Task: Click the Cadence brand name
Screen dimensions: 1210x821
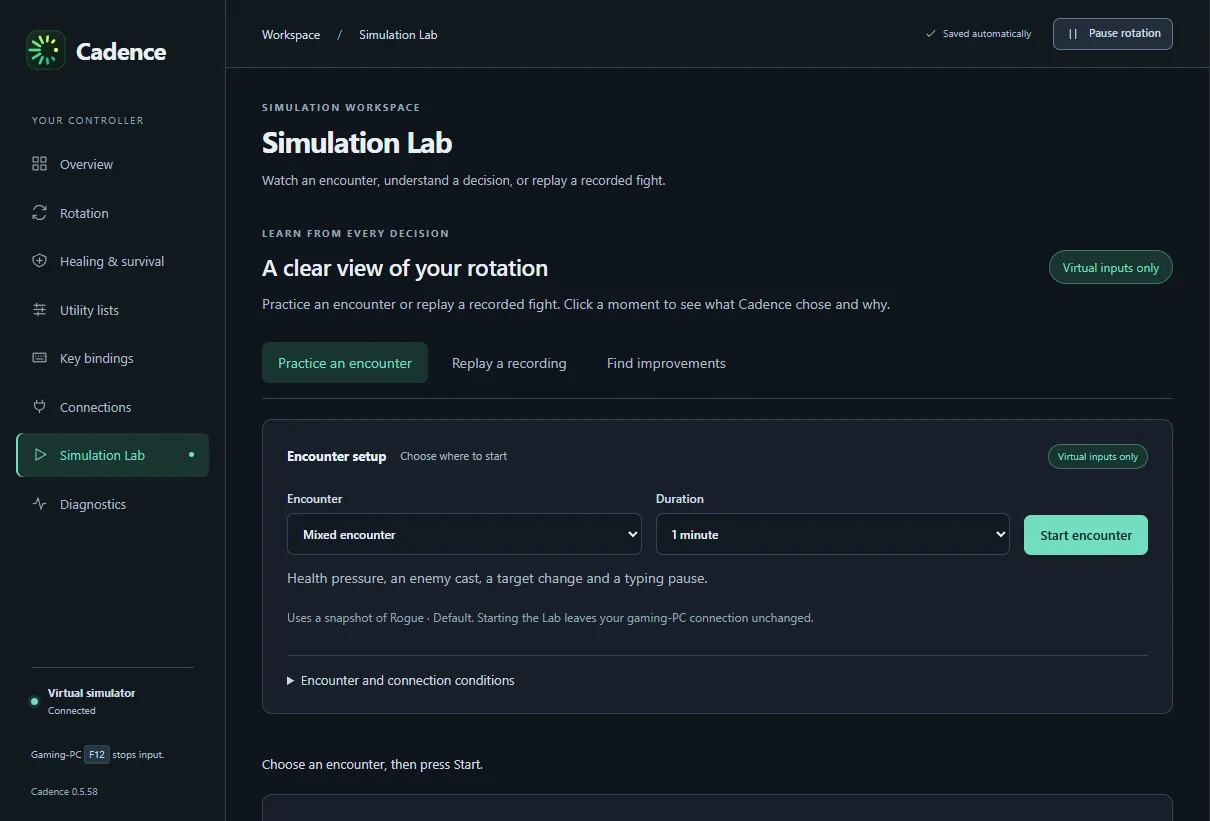Action: click(x=121, y=51)
